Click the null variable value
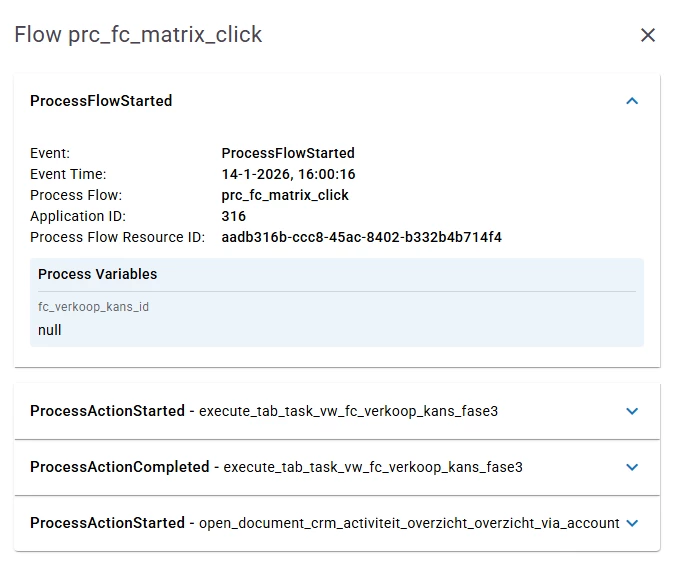 click(50, 330)
